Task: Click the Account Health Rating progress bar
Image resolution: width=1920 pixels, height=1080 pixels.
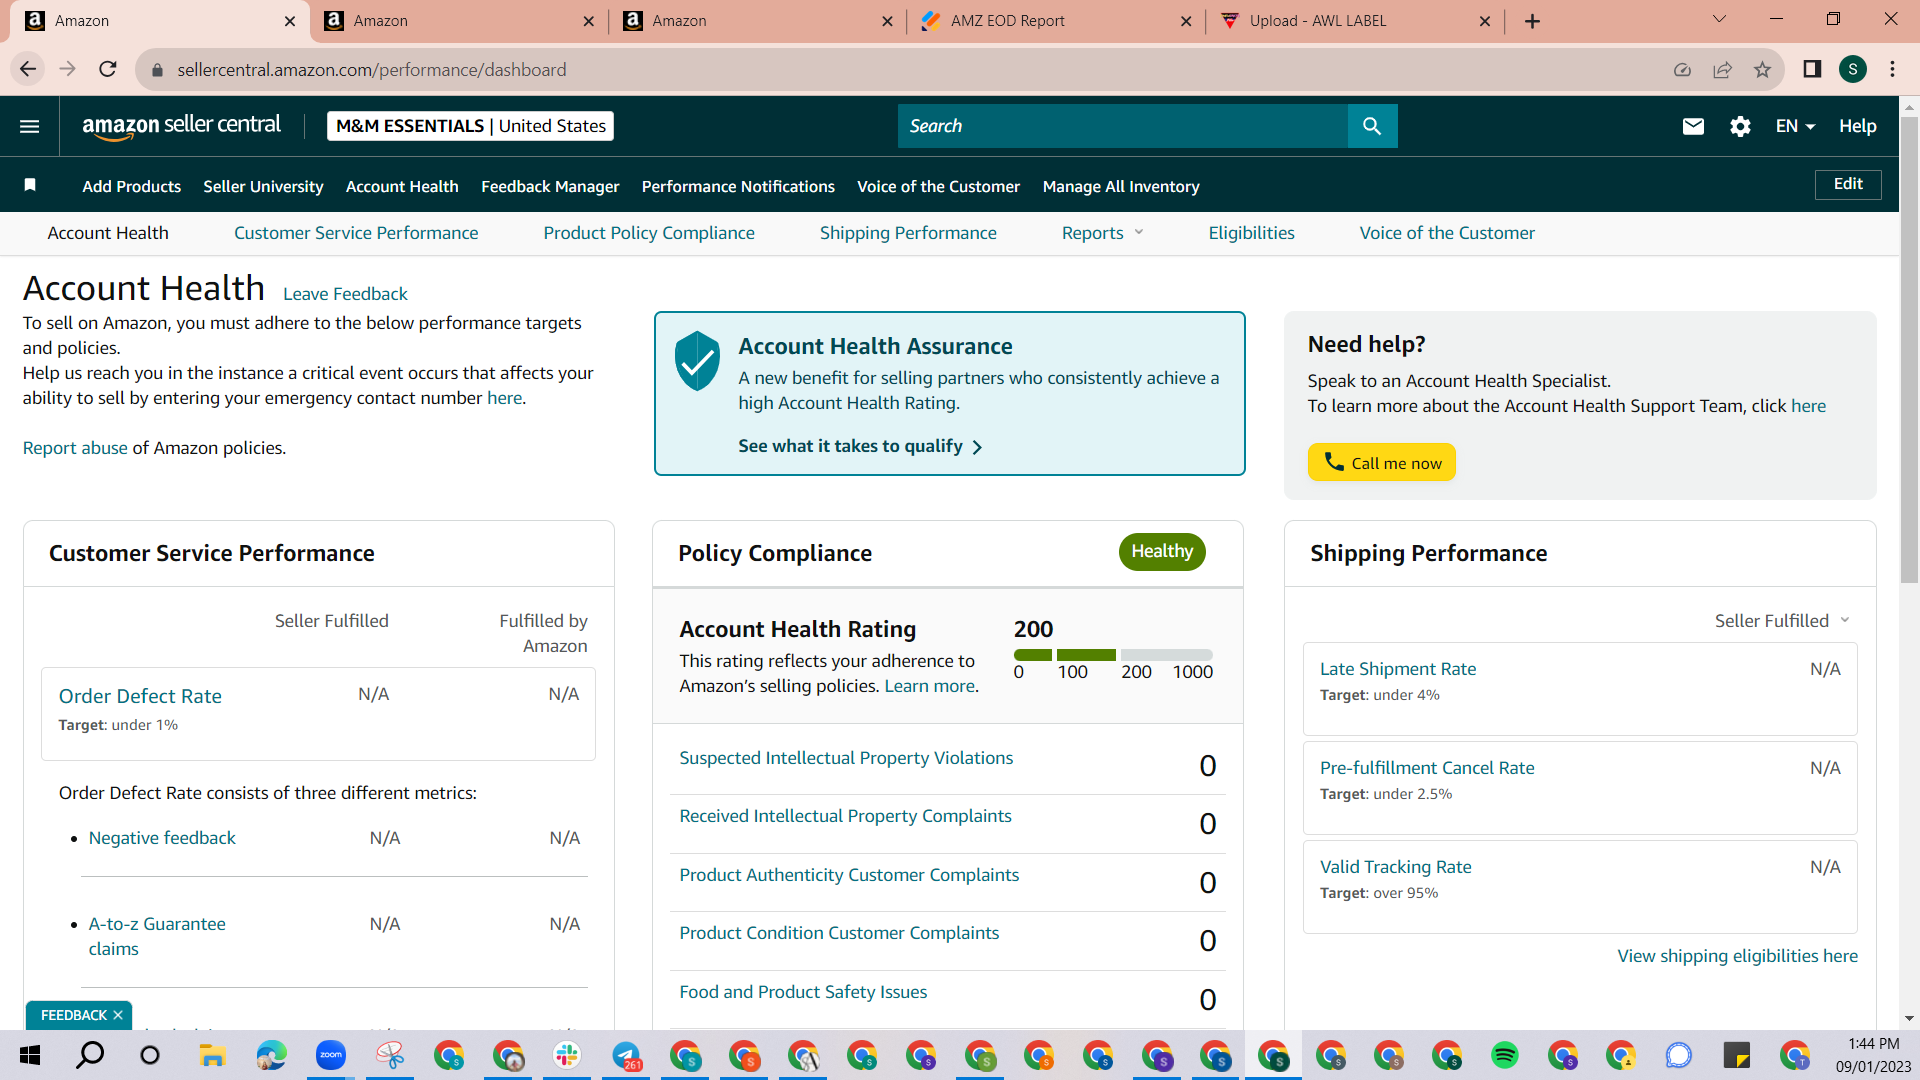Action: tap(1113, 655)
